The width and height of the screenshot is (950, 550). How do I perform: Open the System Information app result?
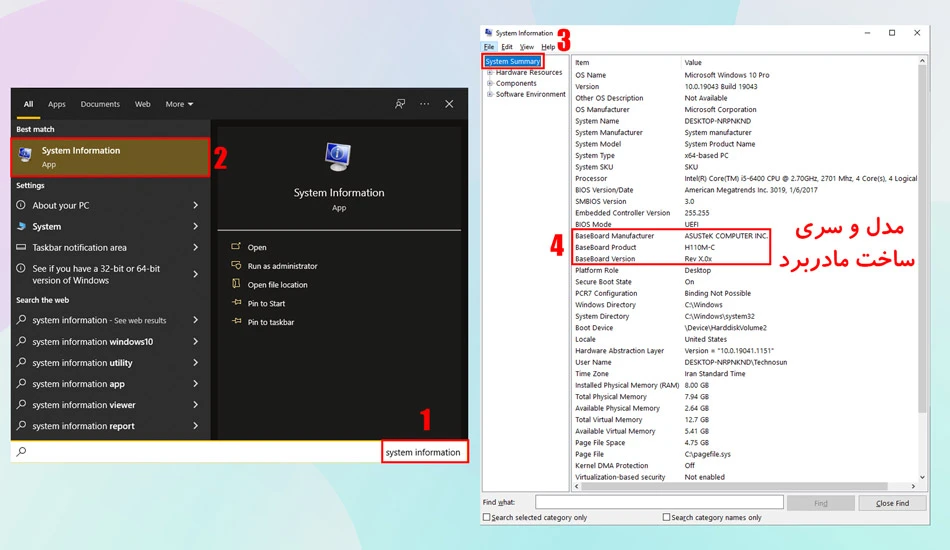coord(110,157)
